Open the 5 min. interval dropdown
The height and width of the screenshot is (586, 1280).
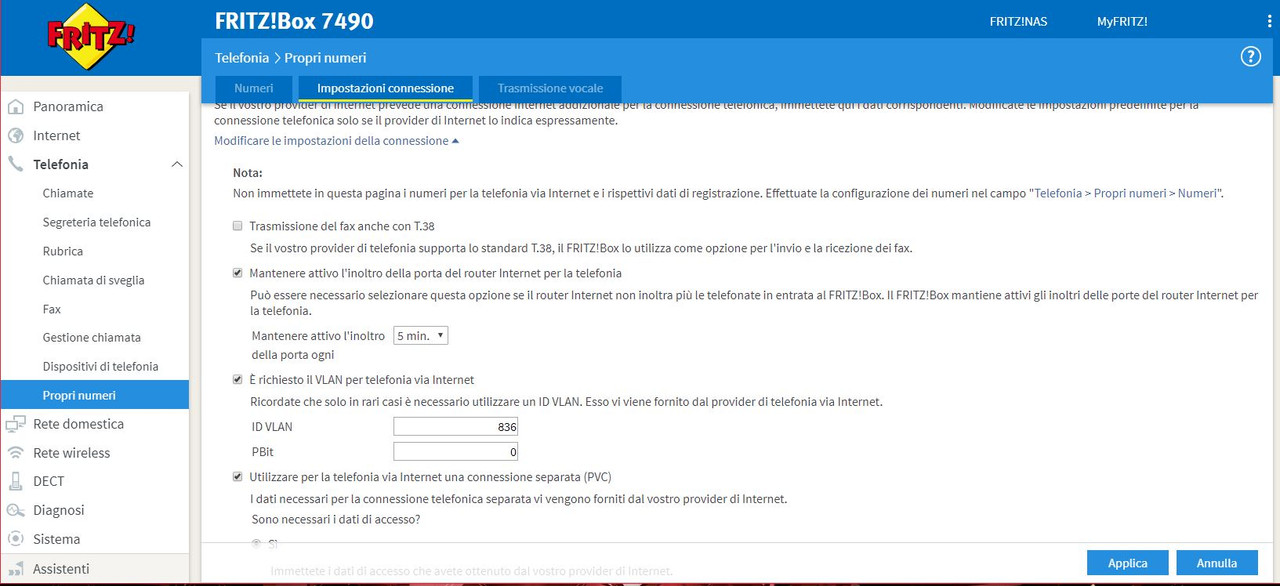(420, 336)
